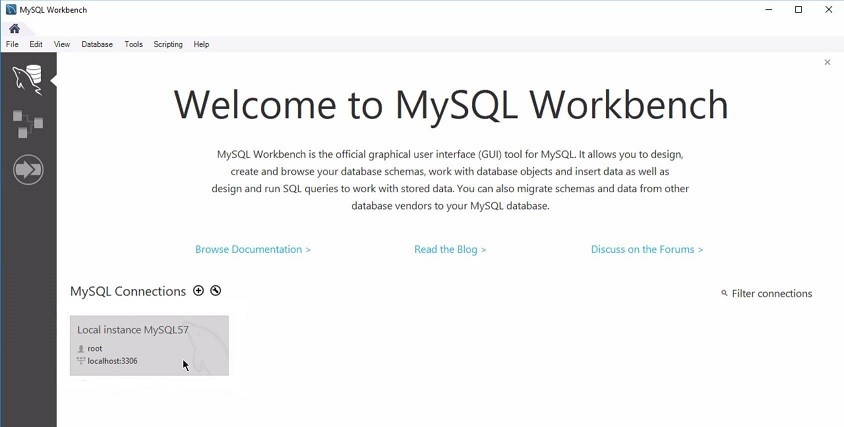Open the Local instance MySQL57 connection tile
This screenshot has height=427, width=844.
[149, 345]
